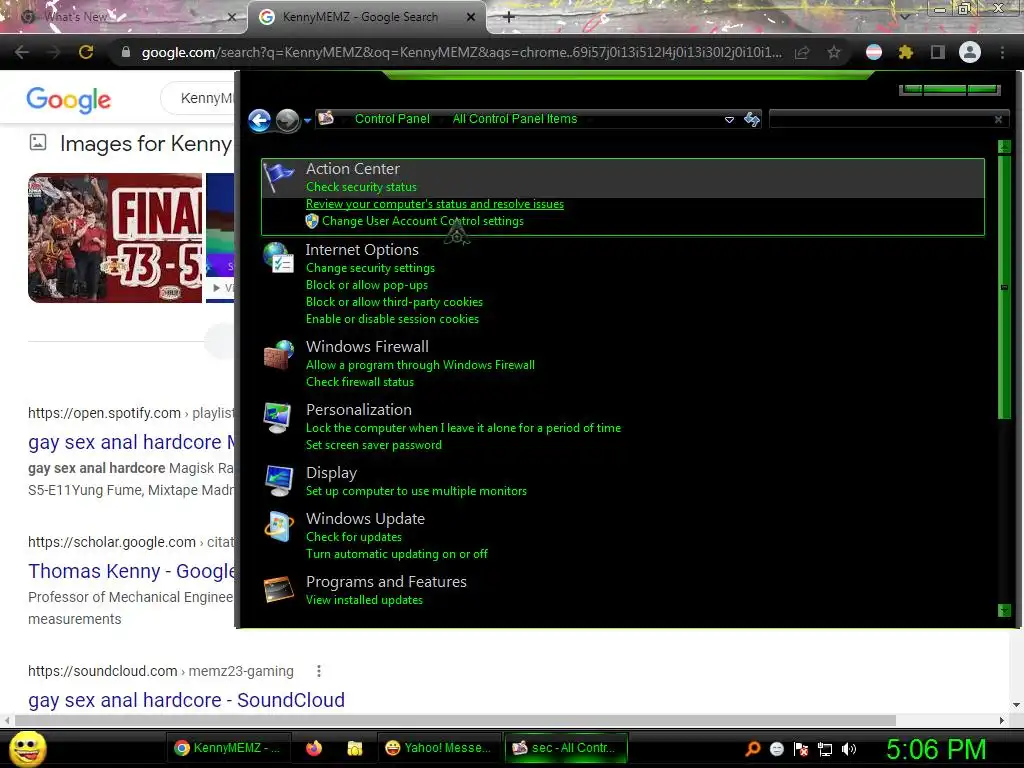Open Set up computer to use multiple monitors

tap(416, 490)
